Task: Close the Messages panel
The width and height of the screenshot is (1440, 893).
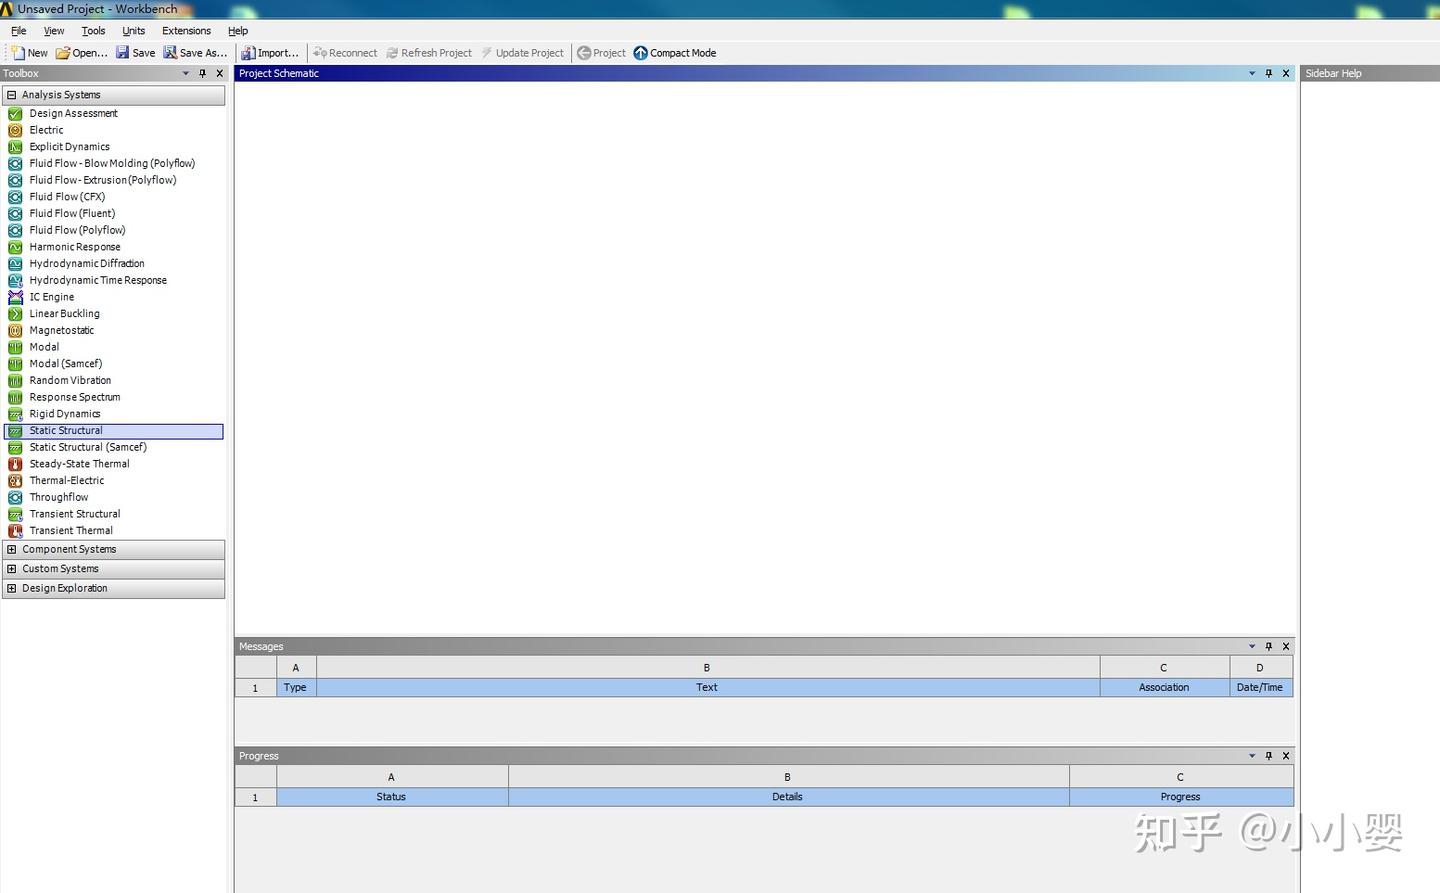Action: click(1286, 647)
